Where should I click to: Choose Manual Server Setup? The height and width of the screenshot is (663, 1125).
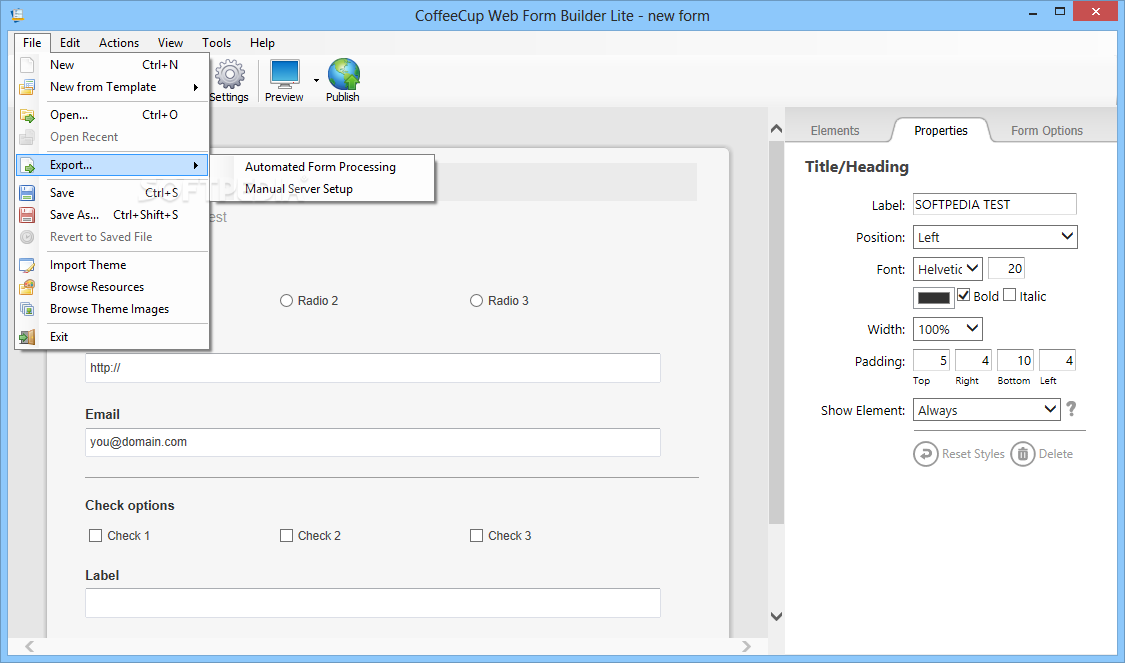click(x=298, y=189)
